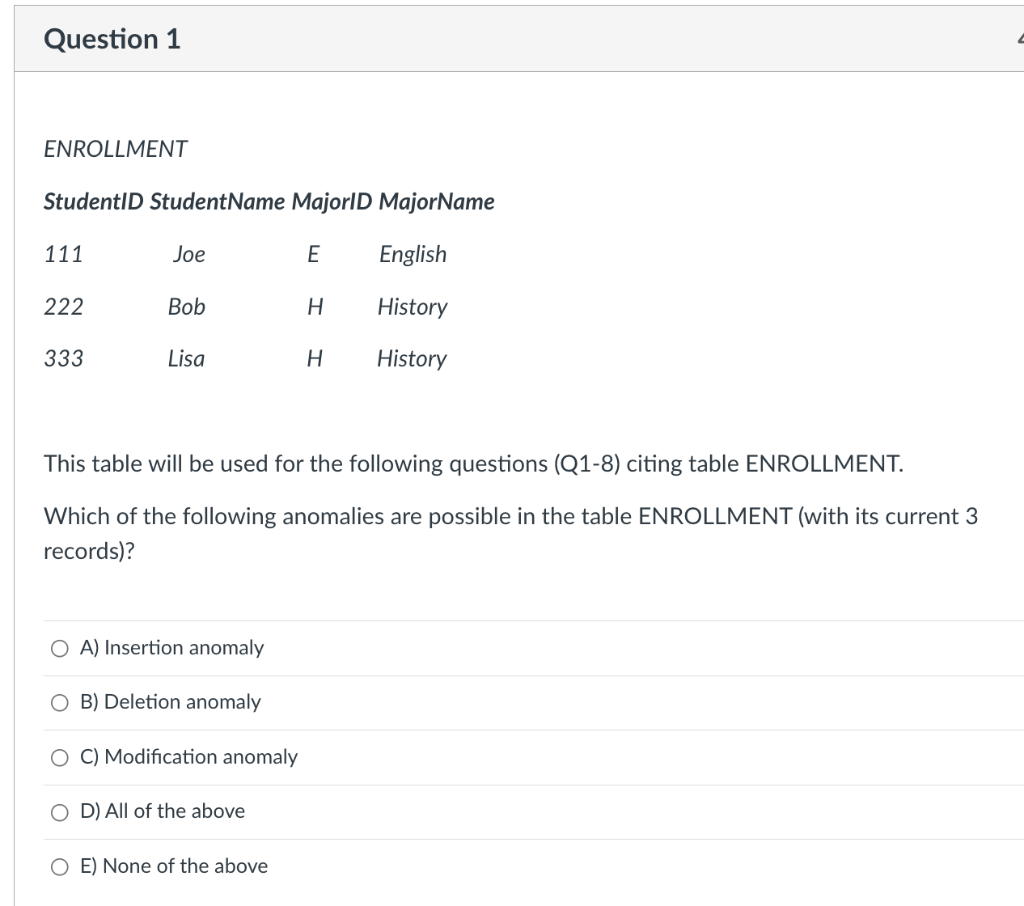
Task: Click the StudentName column header
Action: tap(217, 202)
